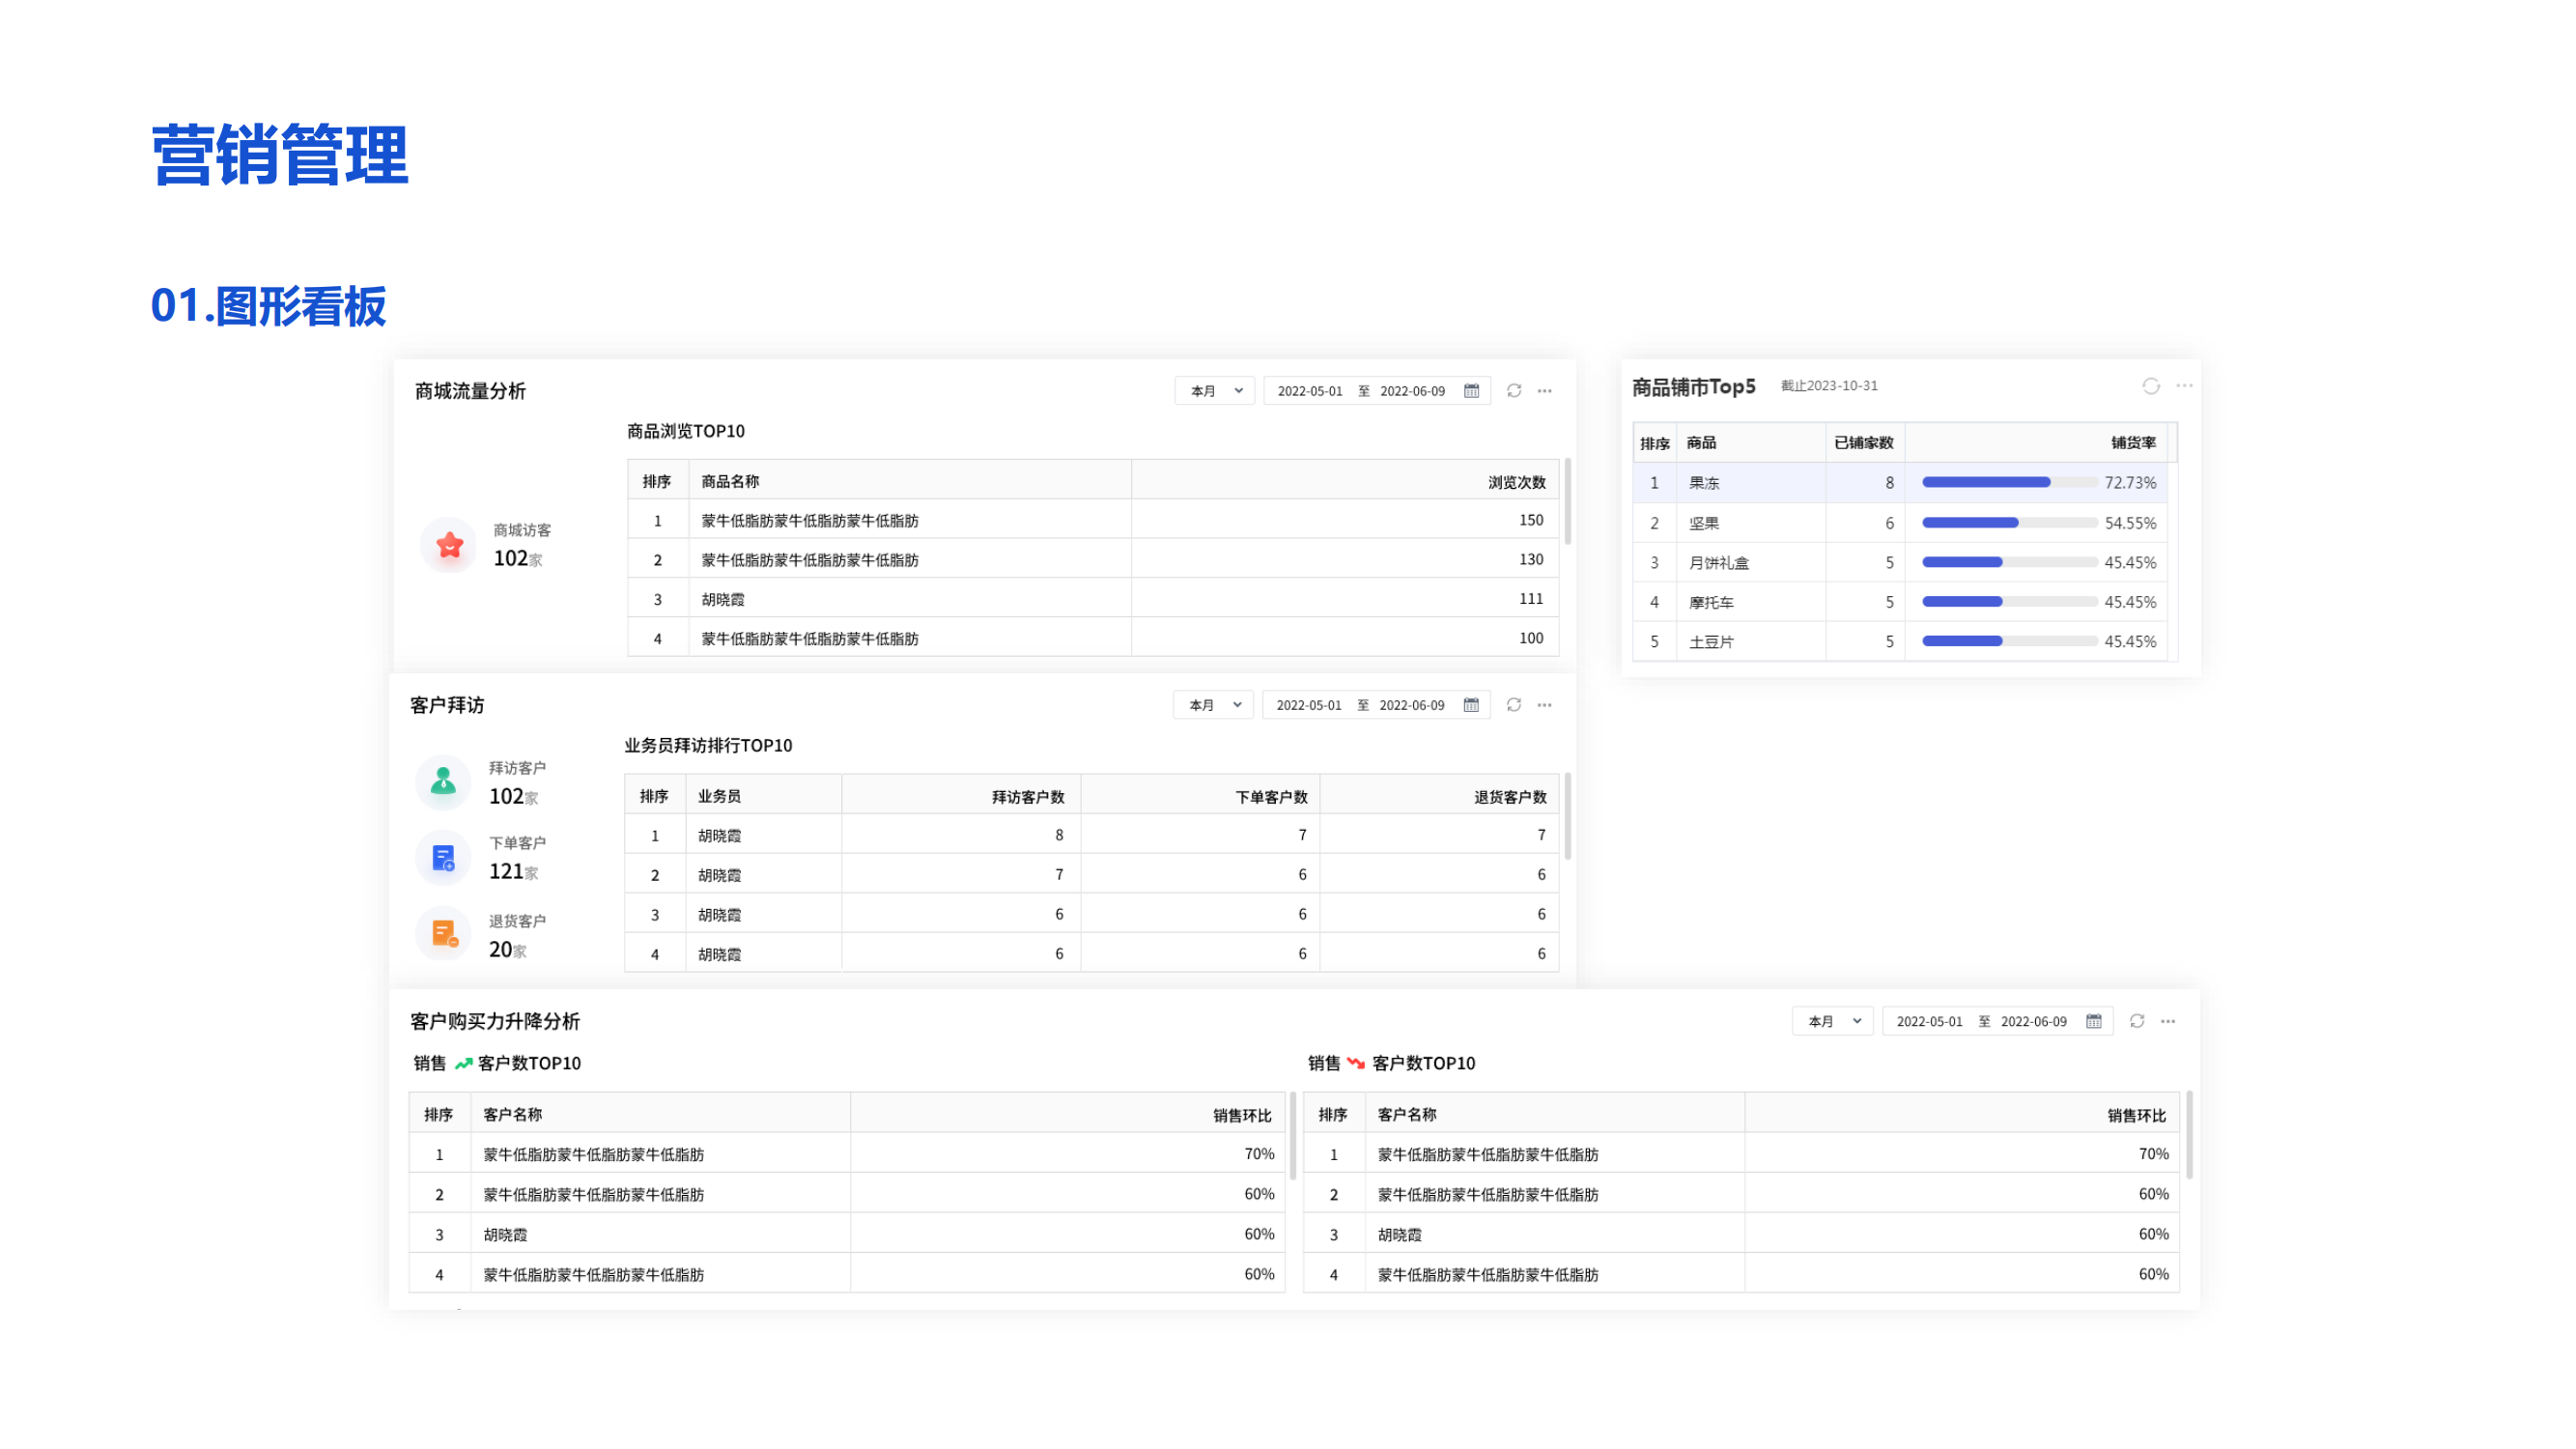Expand 本月 dropdown in 客户购买力升降分析
The image size is (2576, 1449).
1832,1021
